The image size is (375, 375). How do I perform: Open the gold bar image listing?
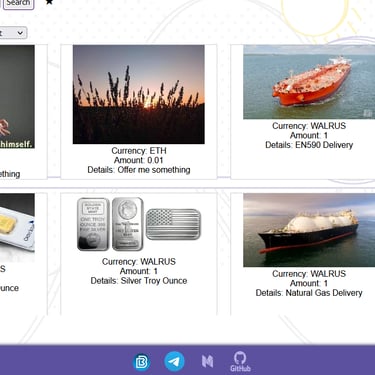click(17, 228)
